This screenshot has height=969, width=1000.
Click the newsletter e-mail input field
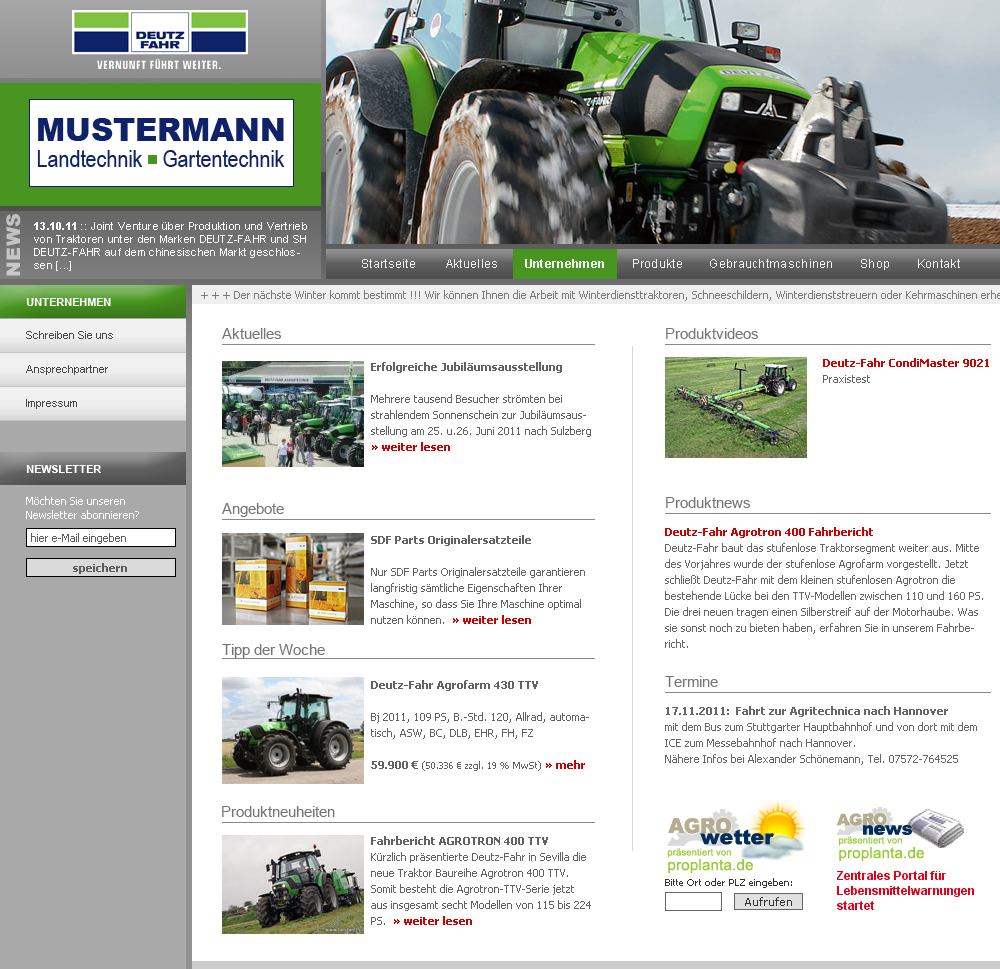tap(100, 538)
